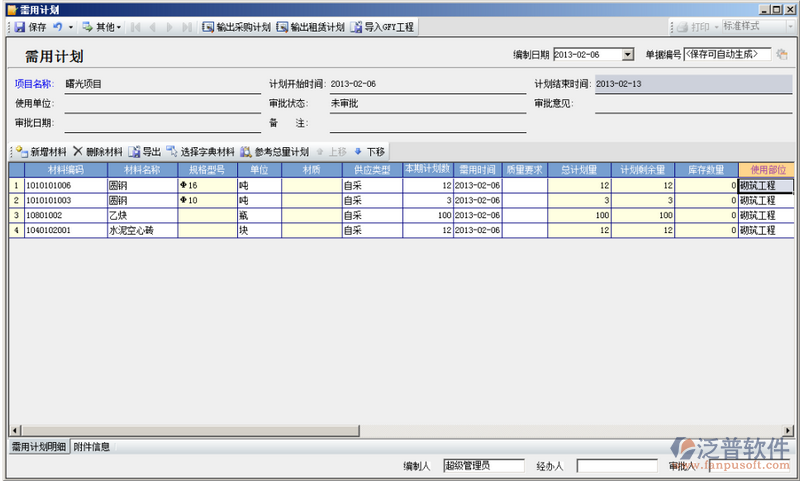Click the undo arrow icon
Screen dimensions: 800x481
click(57, 27)
